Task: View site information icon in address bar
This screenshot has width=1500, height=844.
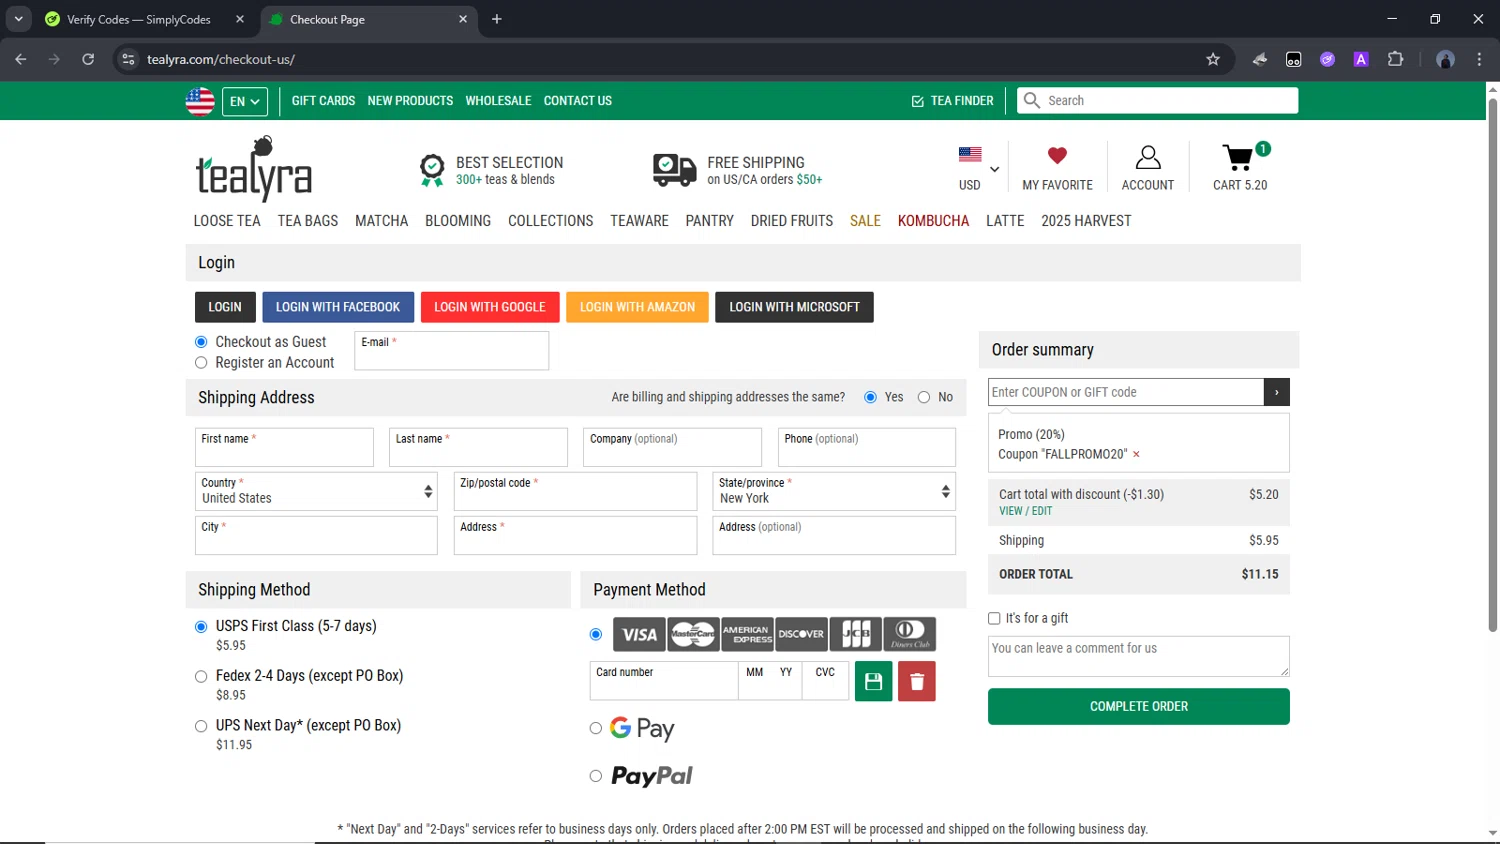Action: coord(128,59)
